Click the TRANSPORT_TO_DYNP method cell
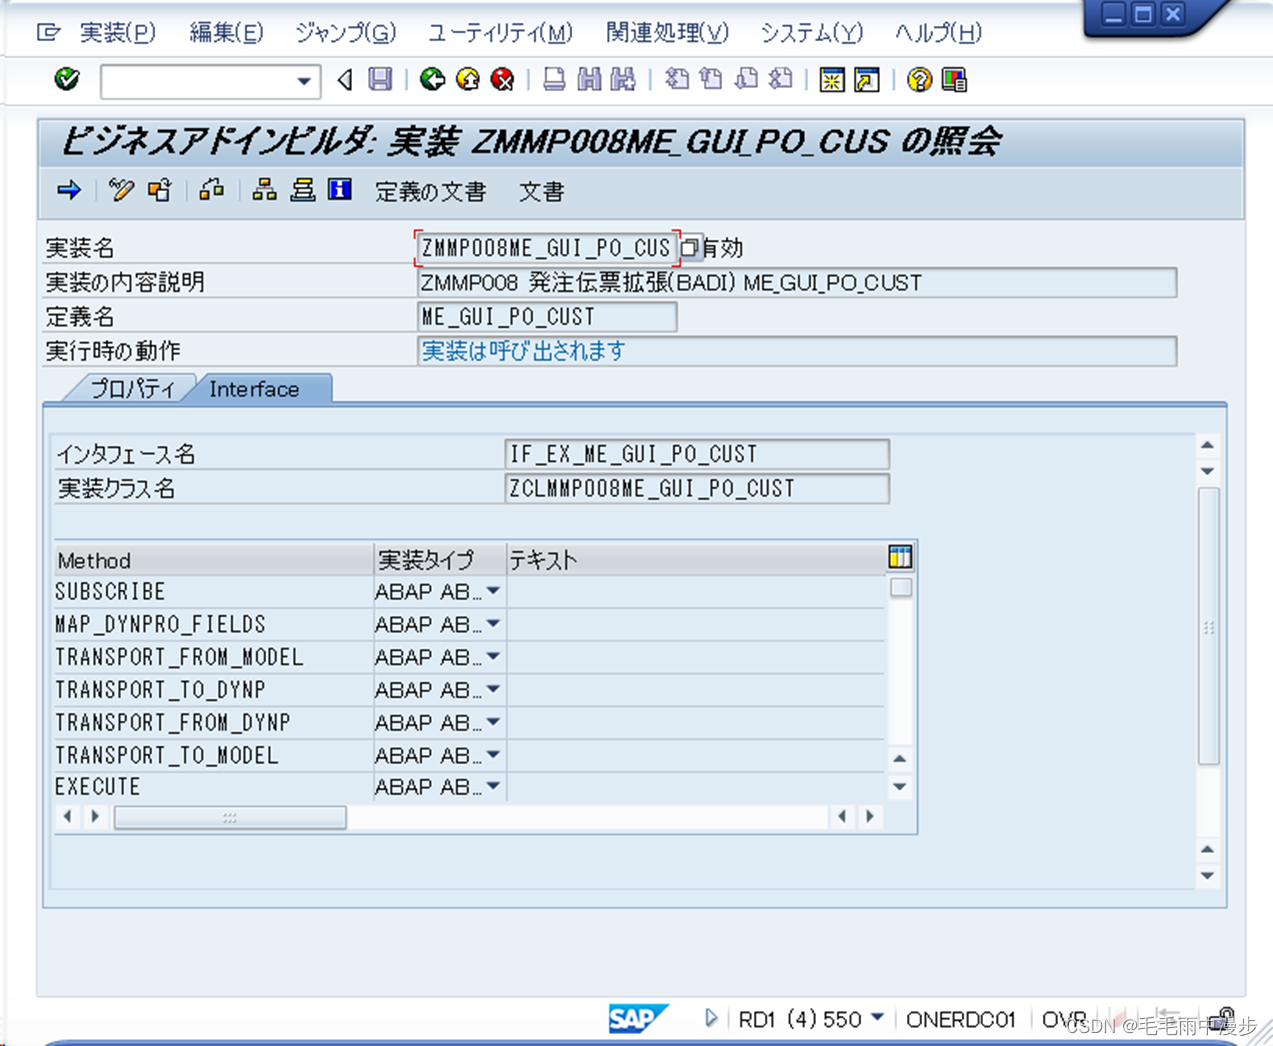The width and height of the screenshot is (1273, 1046). coord(213,689)
